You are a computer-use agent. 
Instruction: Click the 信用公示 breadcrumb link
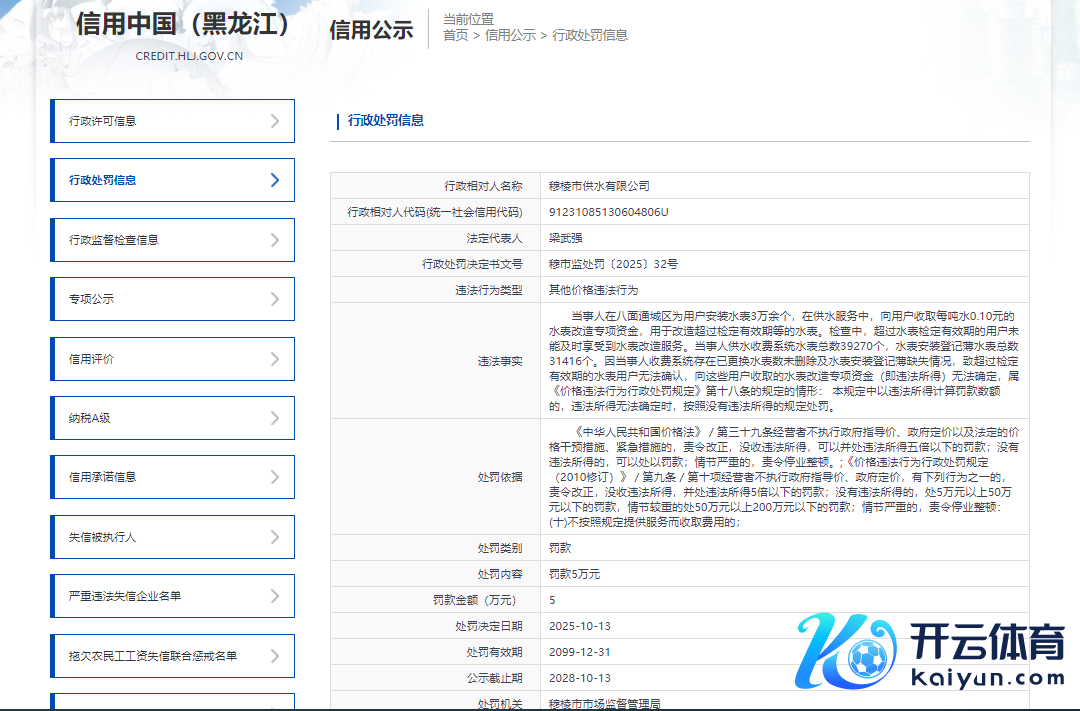click(510, 35)
